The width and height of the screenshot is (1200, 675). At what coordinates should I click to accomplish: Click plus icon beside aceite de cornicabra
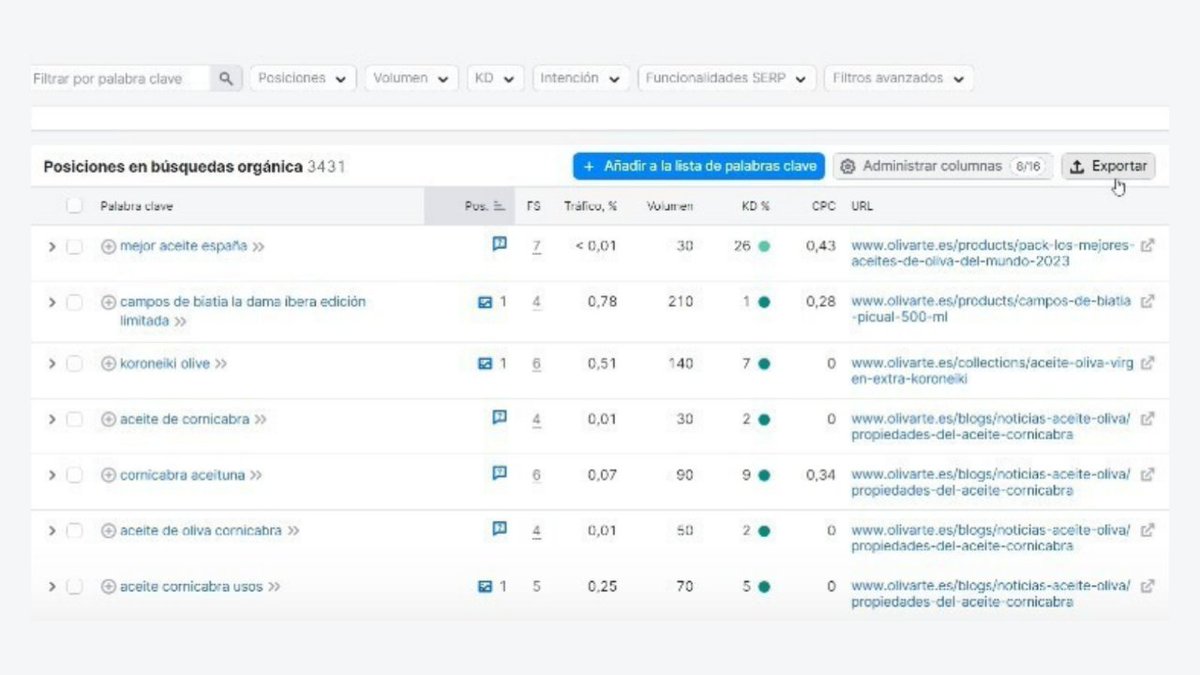[109, 420]
